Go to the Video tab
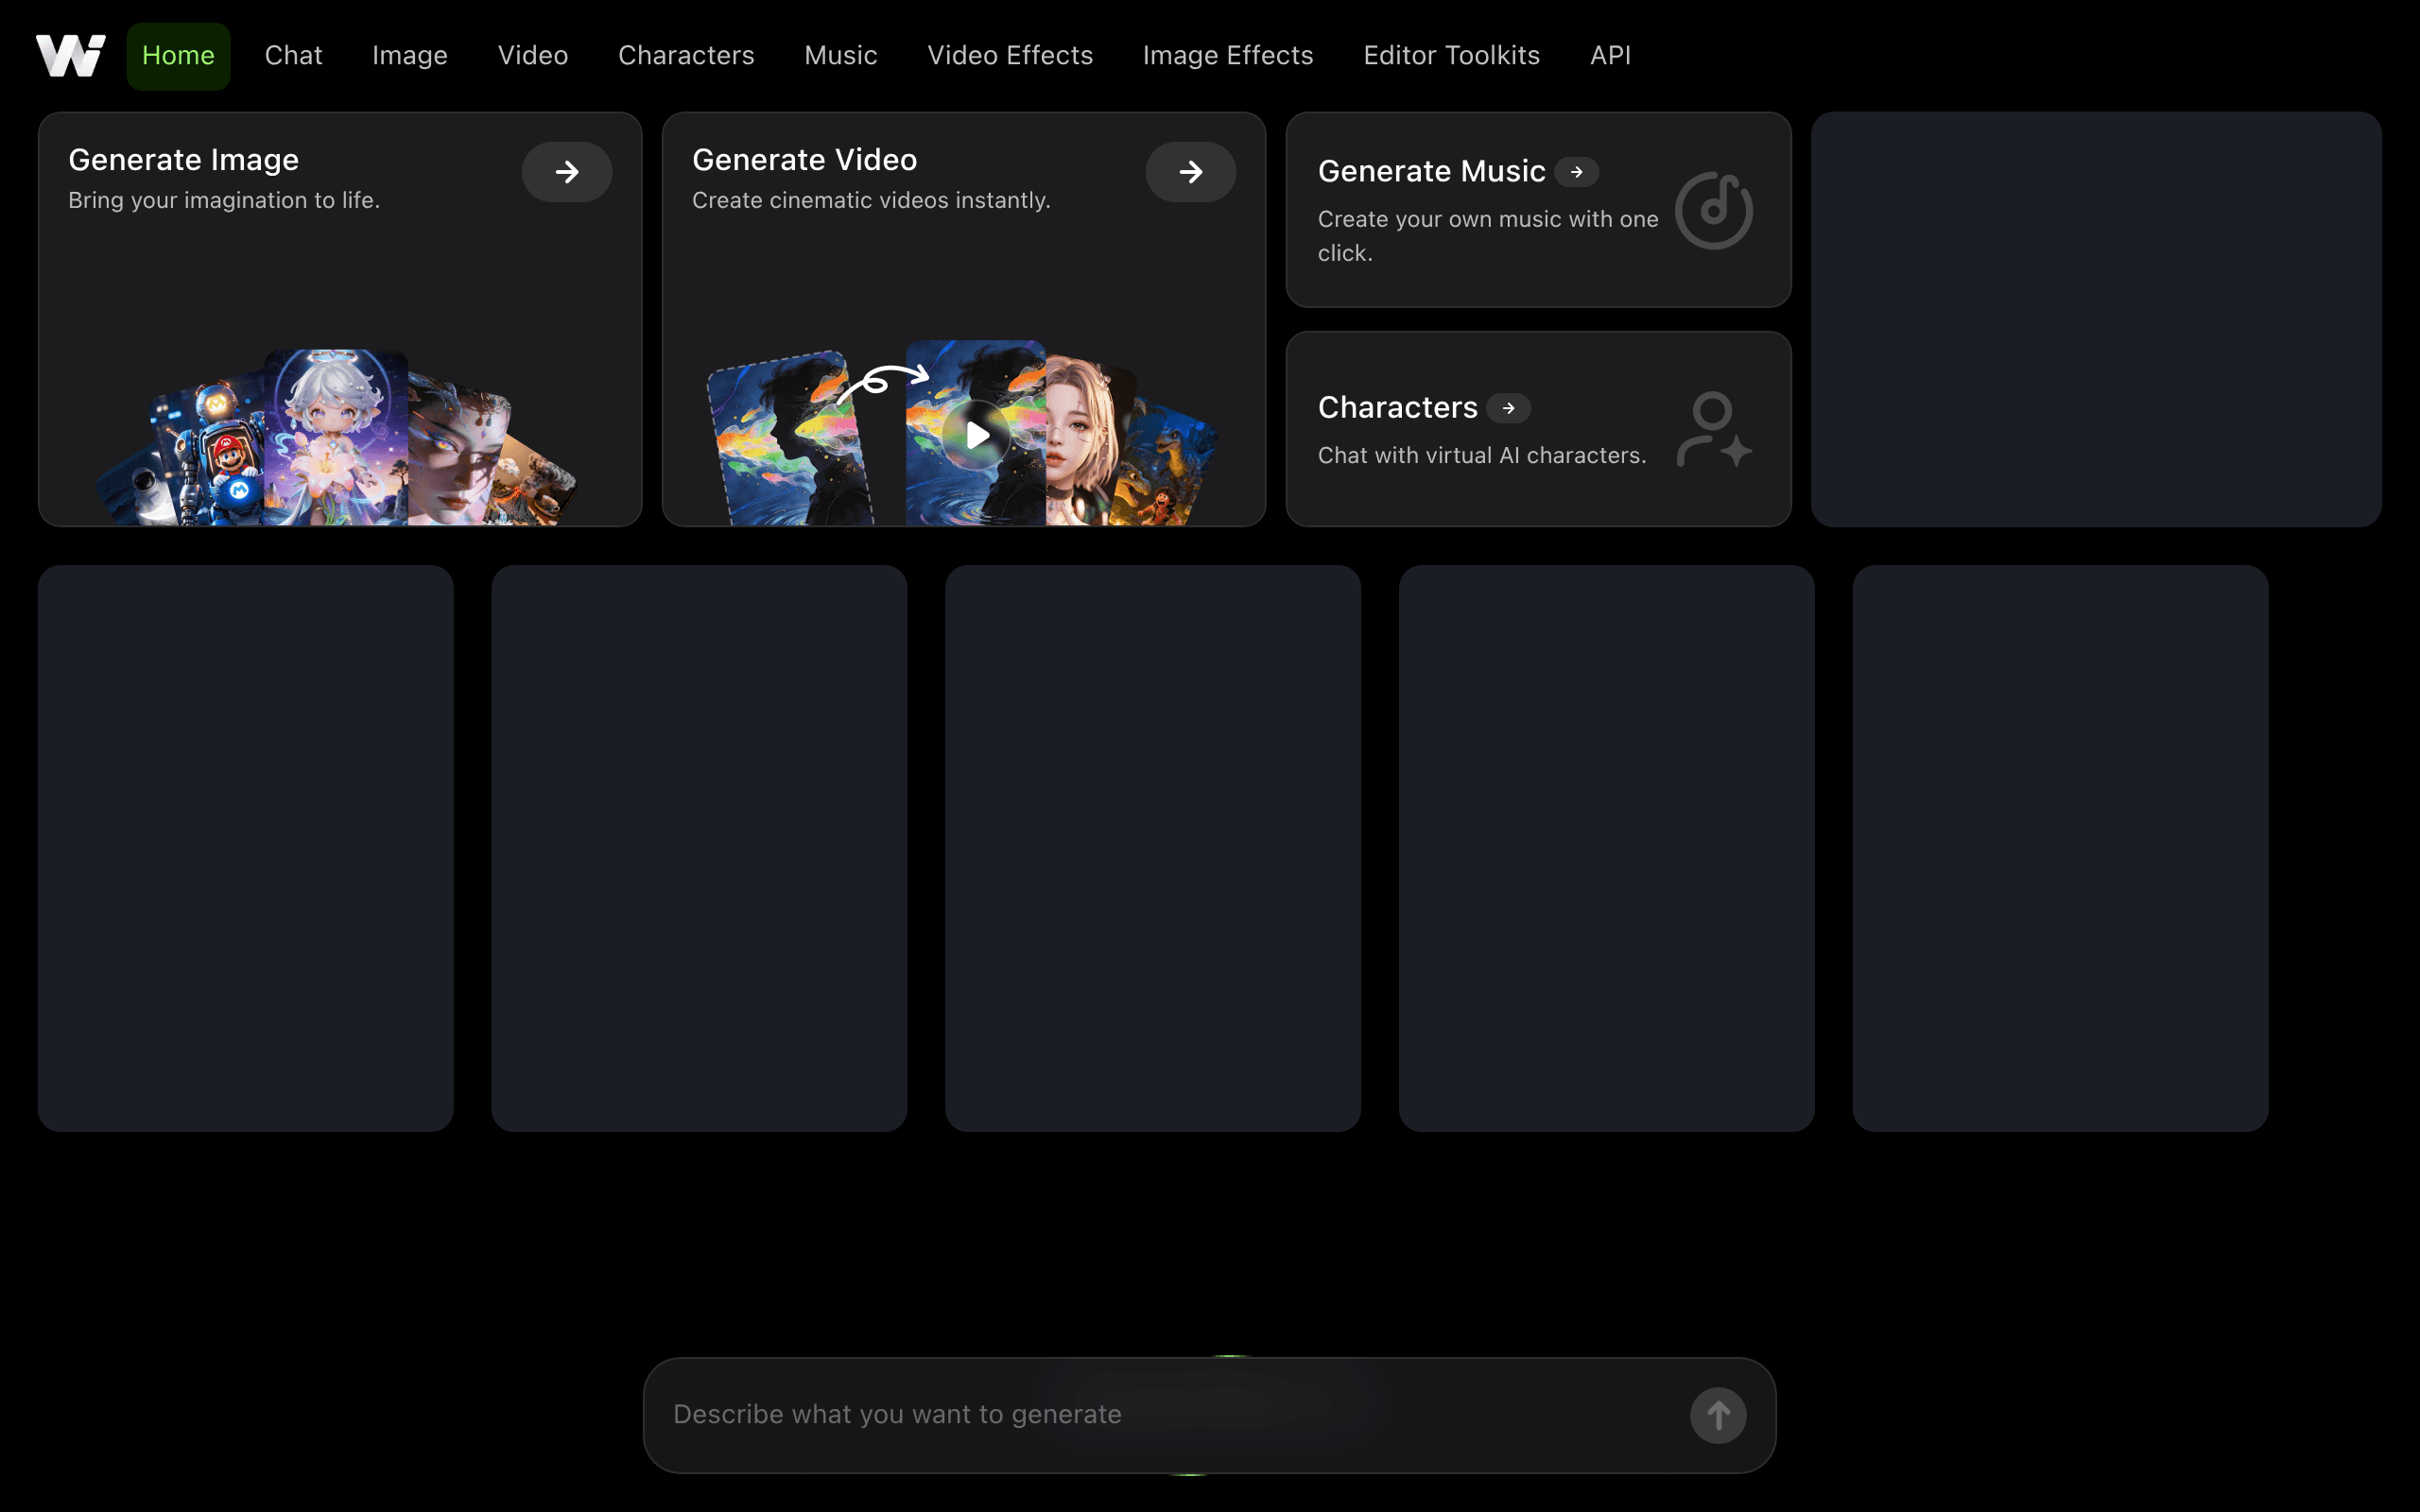 point(533,56)
